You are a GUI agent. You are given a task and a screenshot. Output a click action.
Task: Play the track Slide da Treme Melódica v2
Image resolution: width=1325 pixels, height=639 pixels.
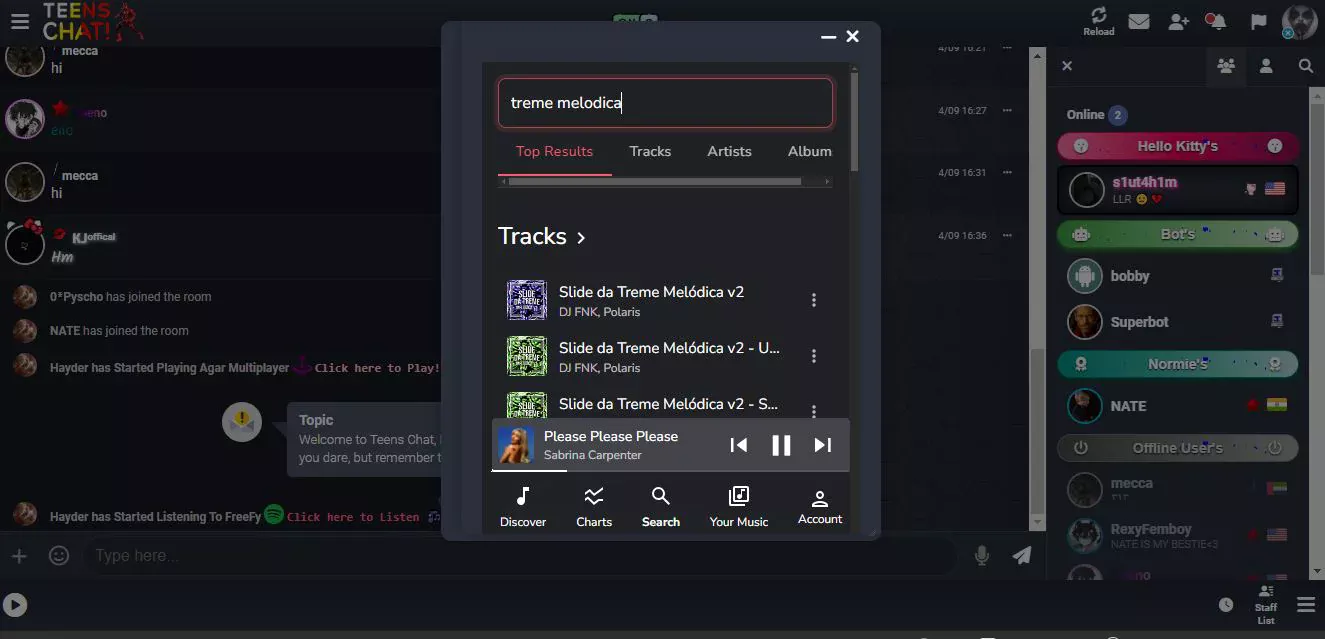(651, 292)
